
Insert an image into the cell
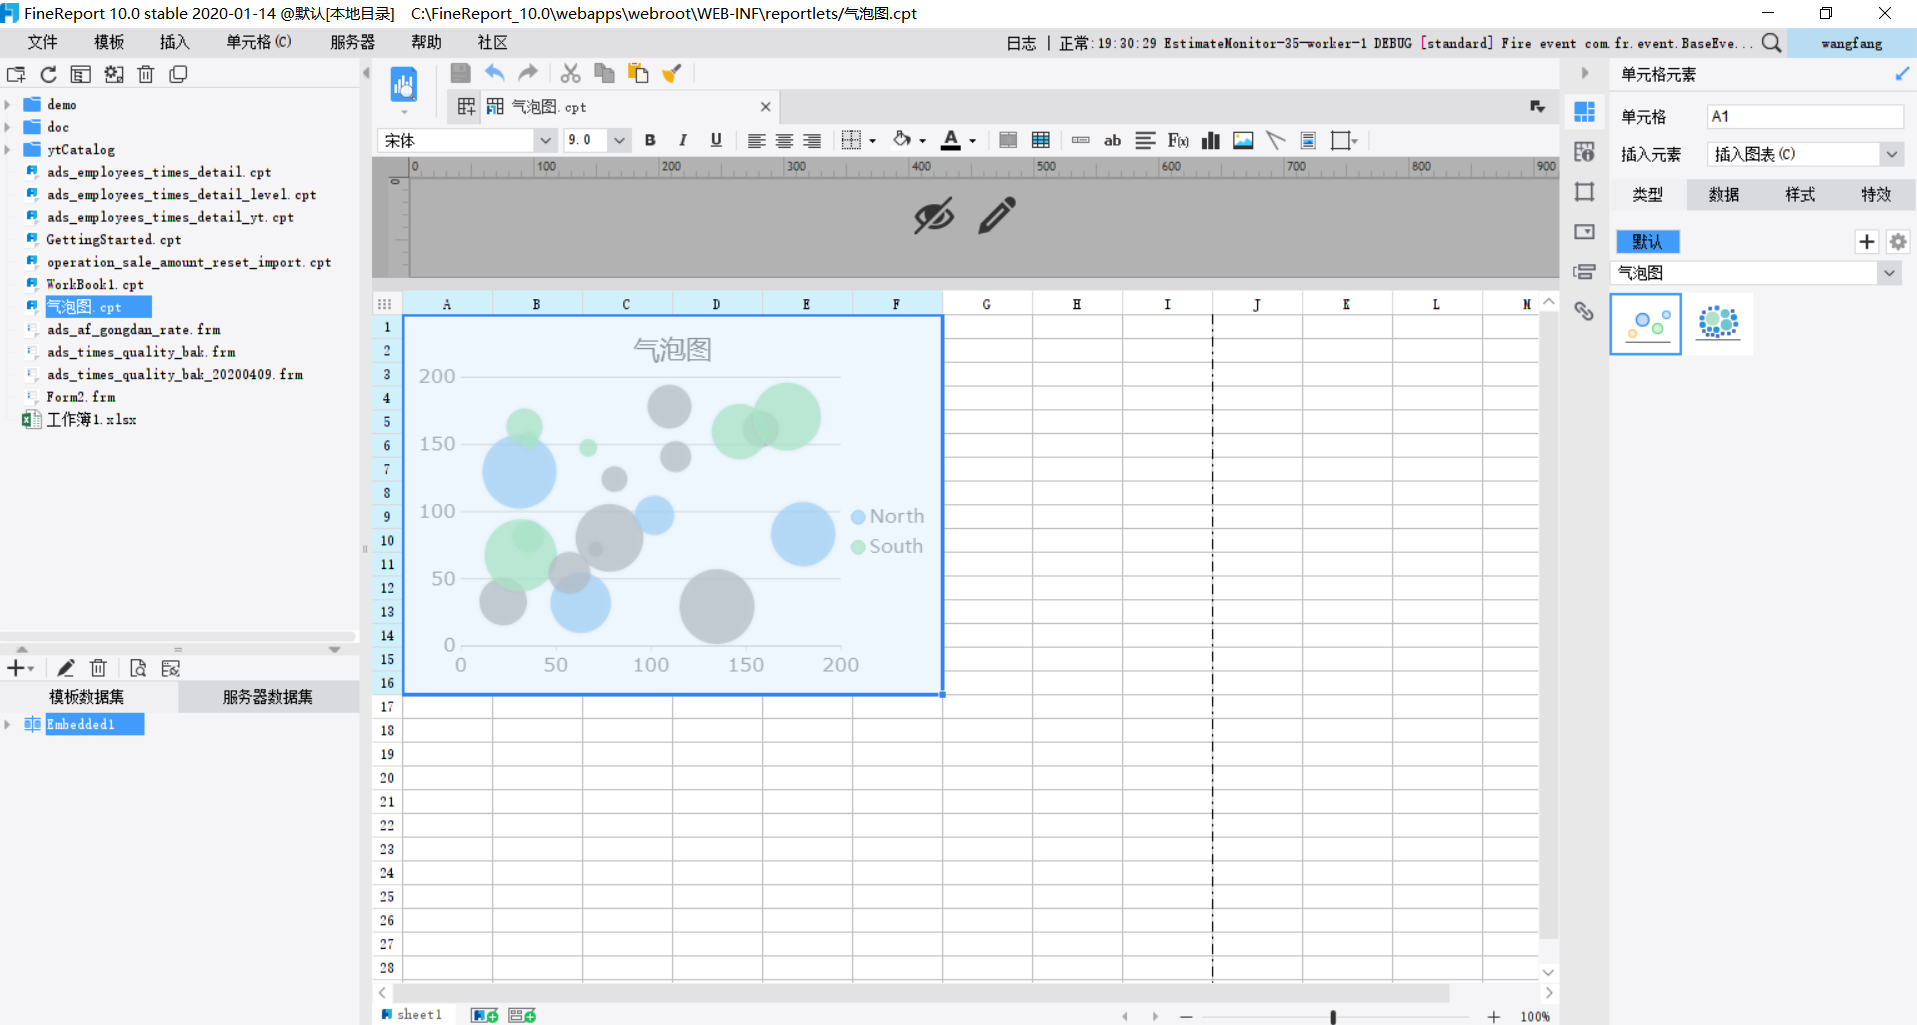(1243, 141)
